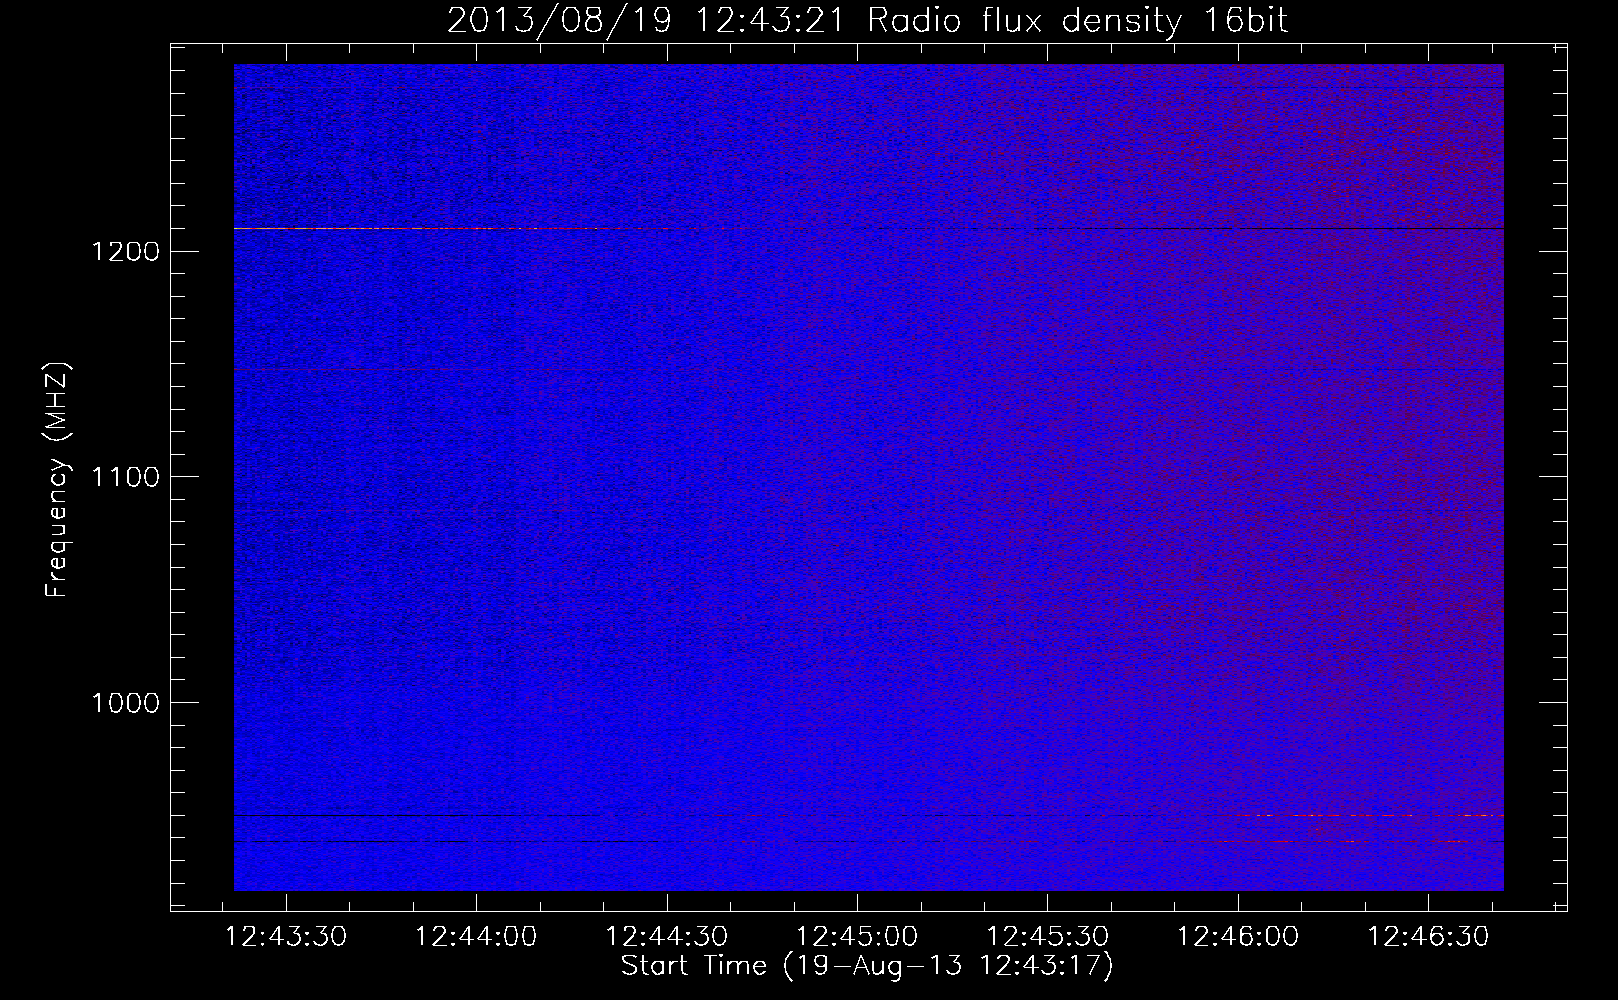Viewport: 1618px width, 1000px height.
Task: Select the 1100 frequency axis label
Action: 125,477
